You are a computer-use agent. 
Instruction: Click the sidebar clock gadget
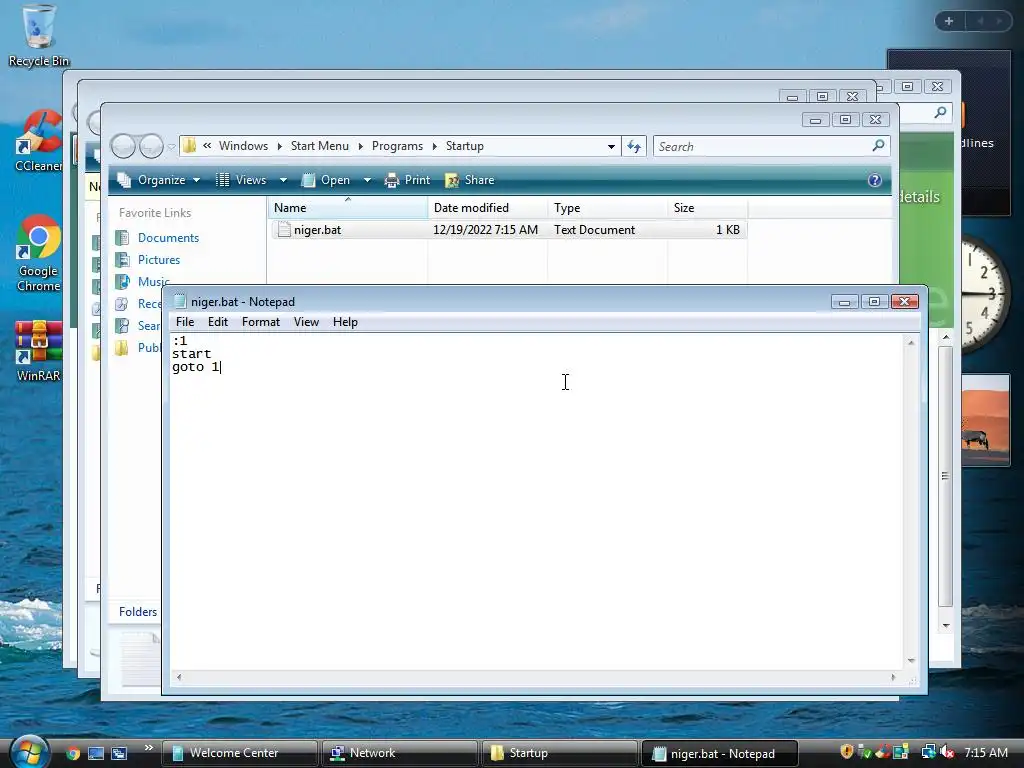[x=985, y=294]
